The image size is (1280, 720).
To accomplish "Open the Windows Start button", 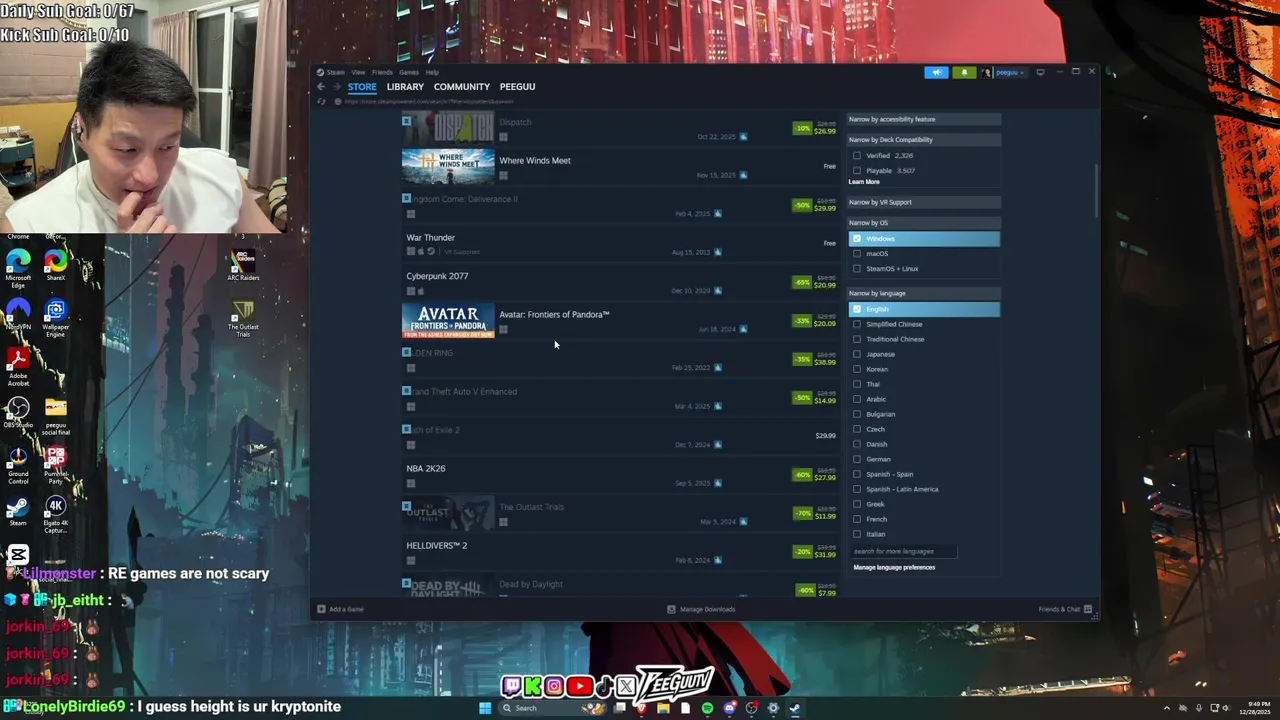I will [484, 708].
